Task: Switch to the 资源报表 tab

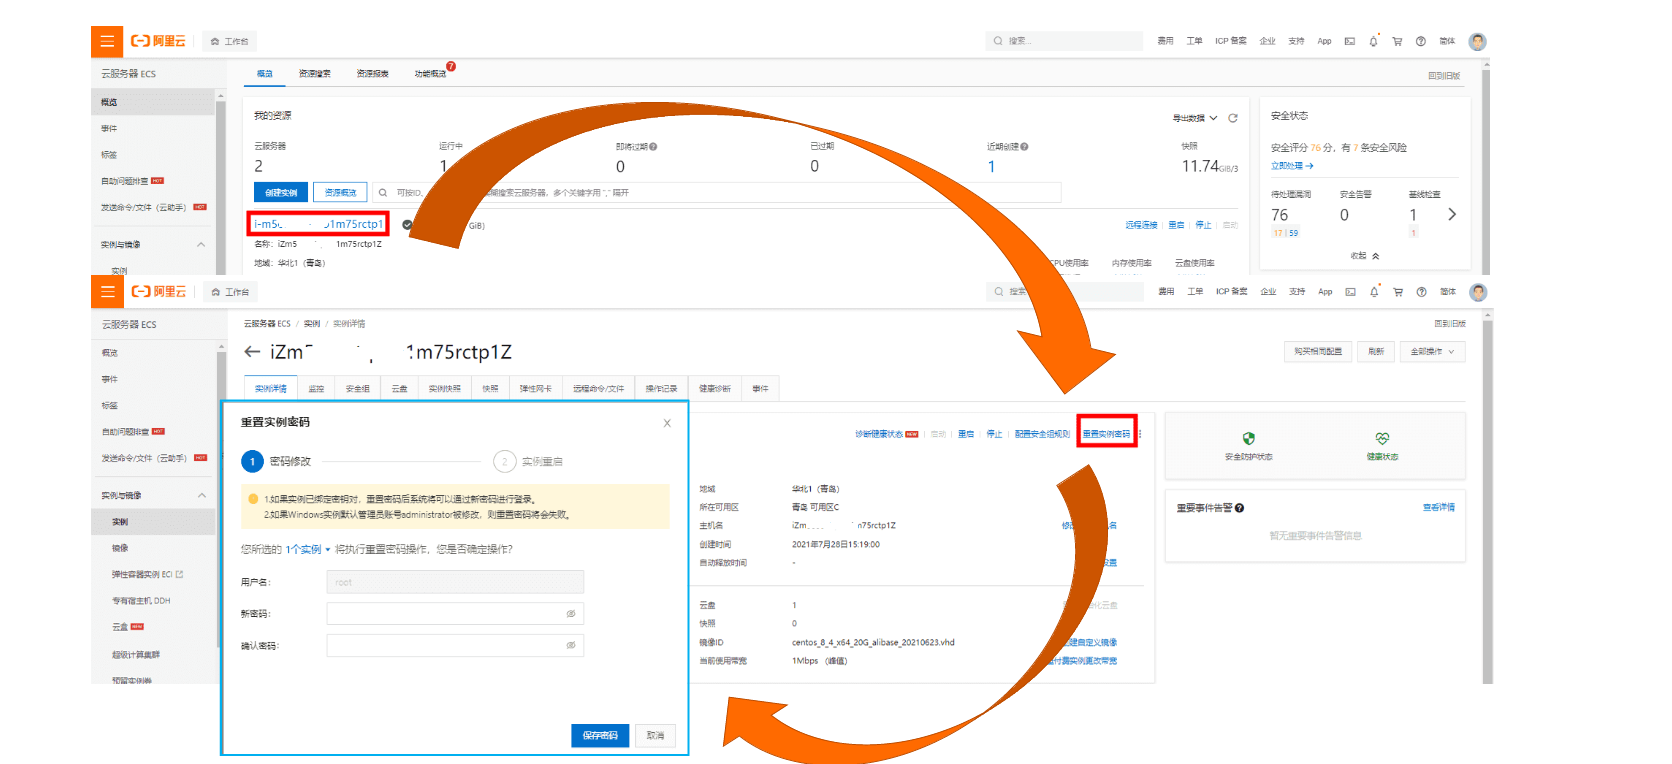Action: pyautogui.click(x=372, y=74)
